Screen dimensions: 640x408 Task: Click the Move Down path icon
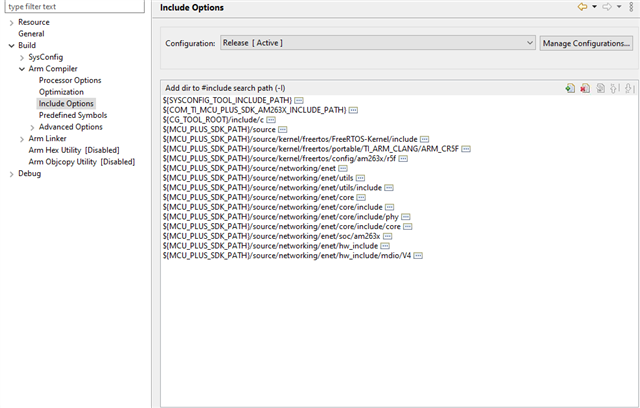tap(629, 88)
